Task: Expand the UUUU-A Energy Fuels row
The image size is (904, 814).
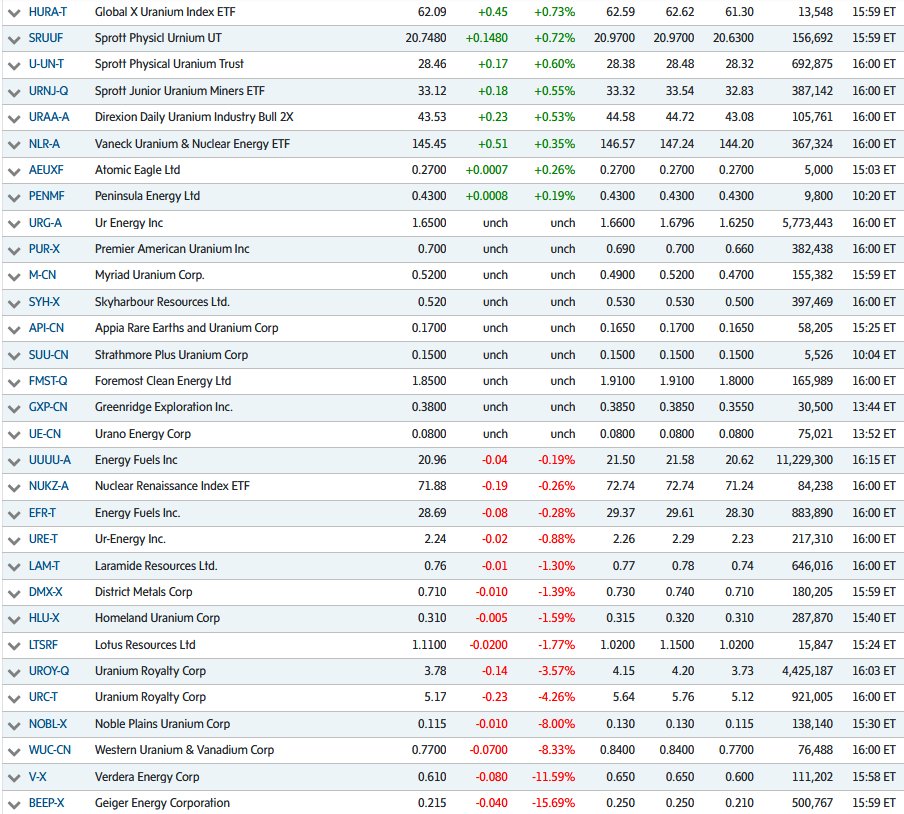Action: [x=13, y=460]
